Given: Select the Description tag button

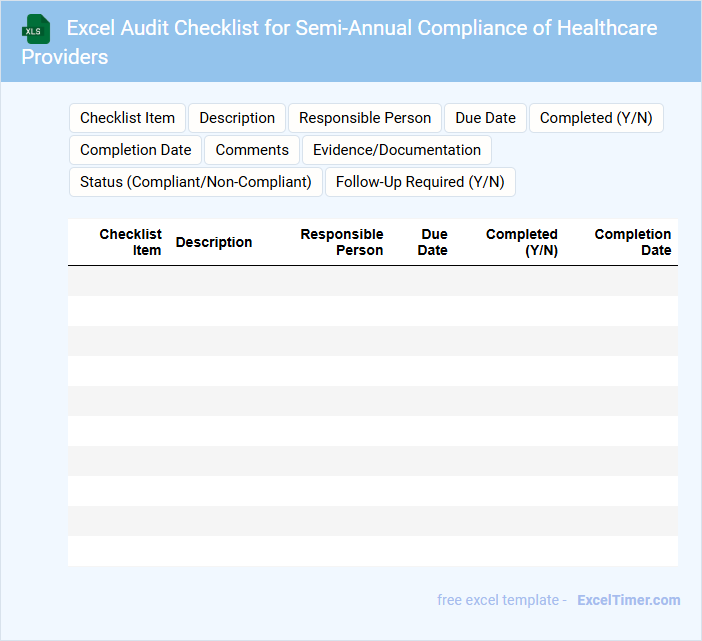Looking at the screenshot, I should pos(237,118).
